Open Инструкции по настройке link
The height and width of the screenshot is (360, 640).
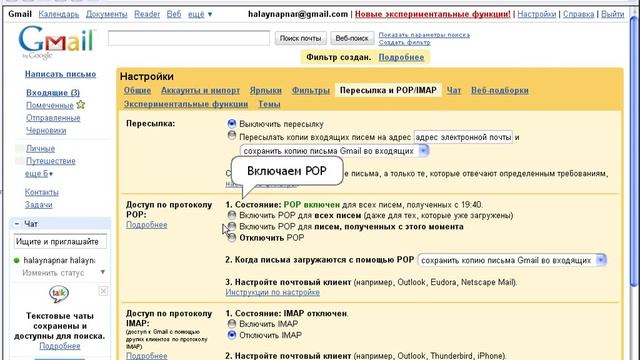pos(273,293)
